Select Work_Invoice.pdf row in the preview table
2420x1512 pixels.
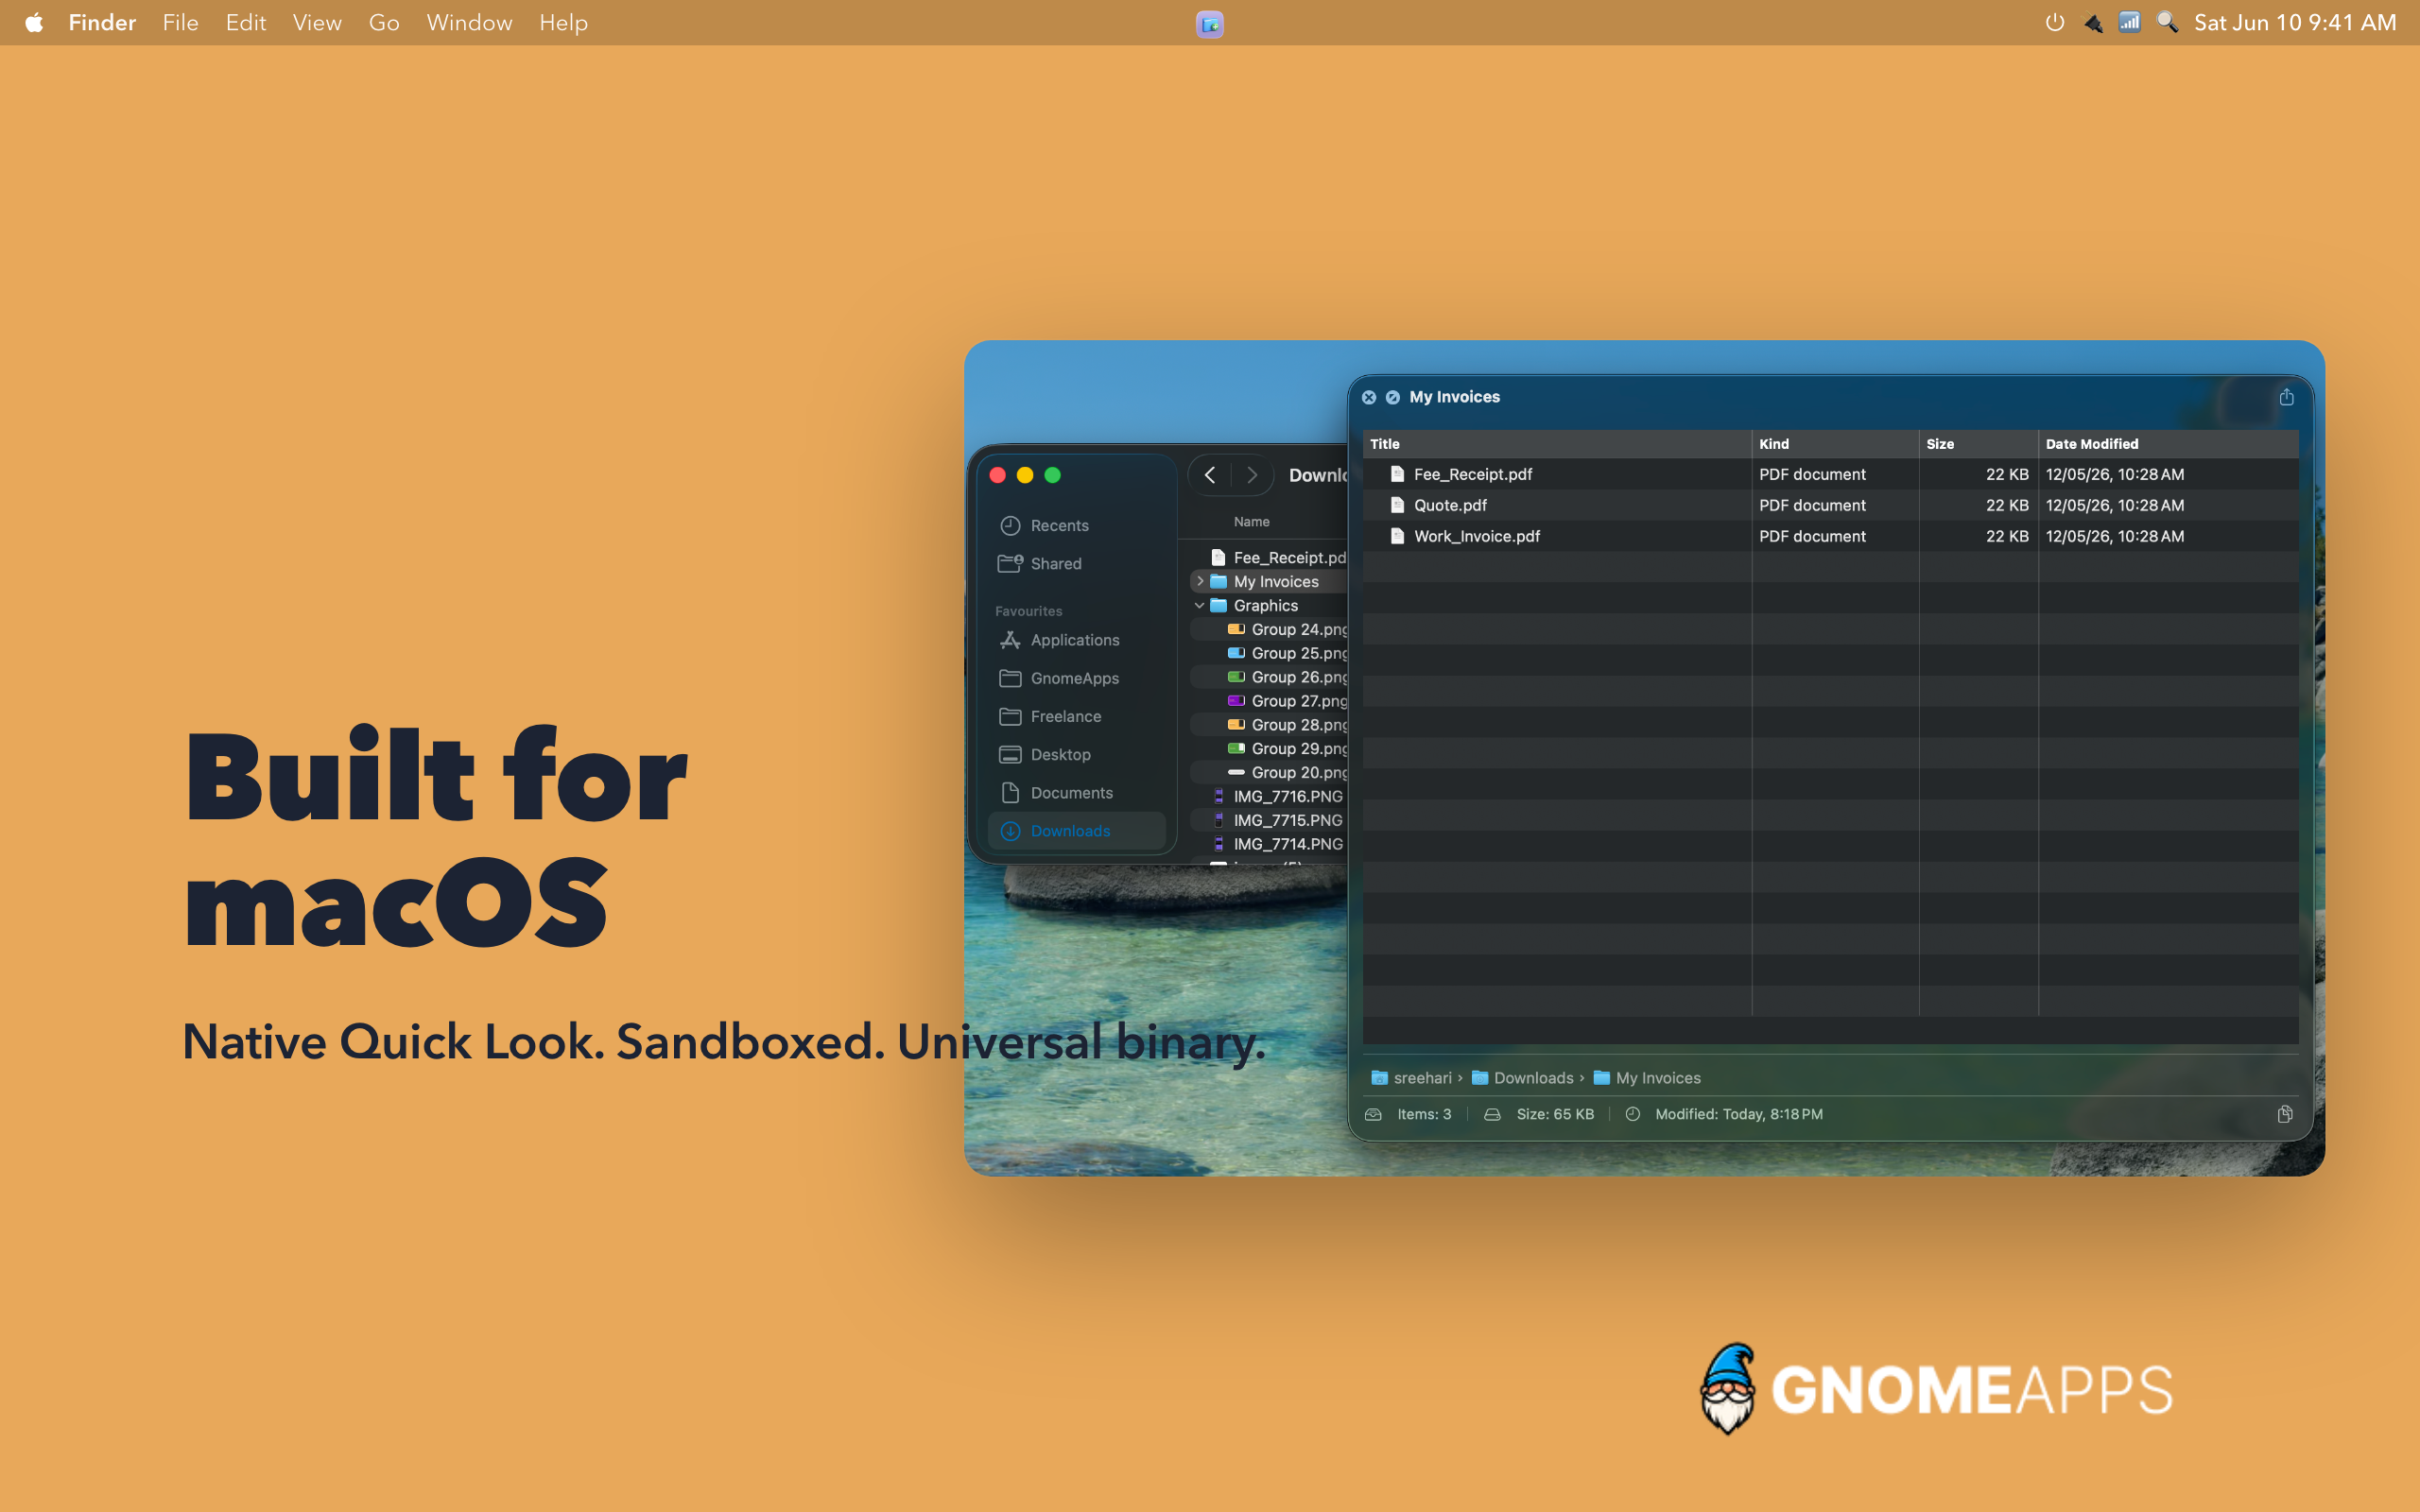point(1830,536)
